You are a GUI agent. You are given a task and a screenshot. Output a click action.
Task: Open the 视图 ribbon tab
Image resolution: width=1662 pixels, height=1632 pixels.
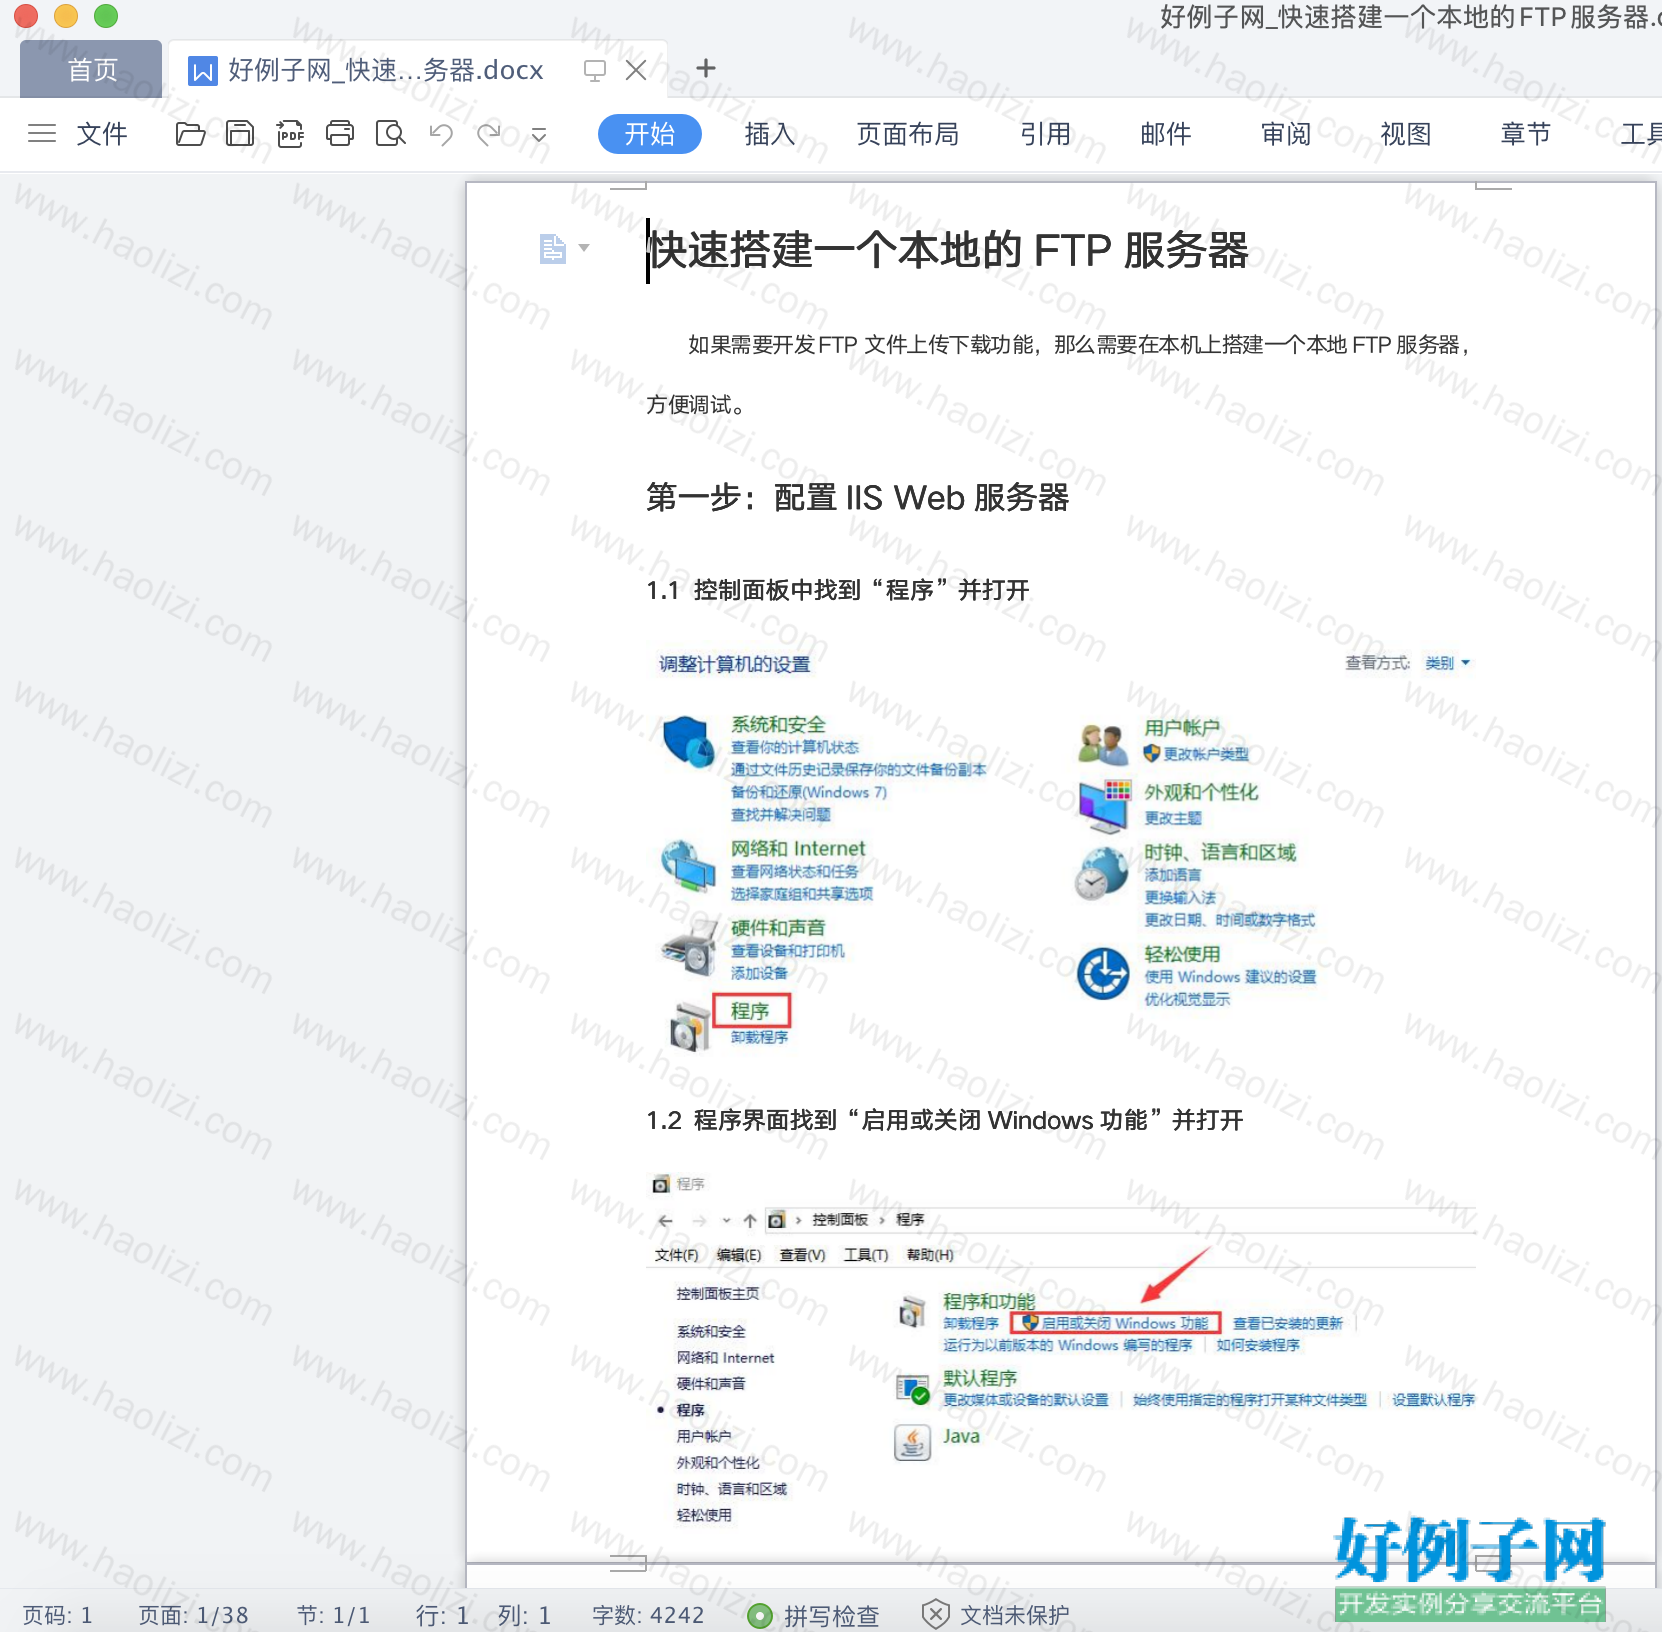1406,134
